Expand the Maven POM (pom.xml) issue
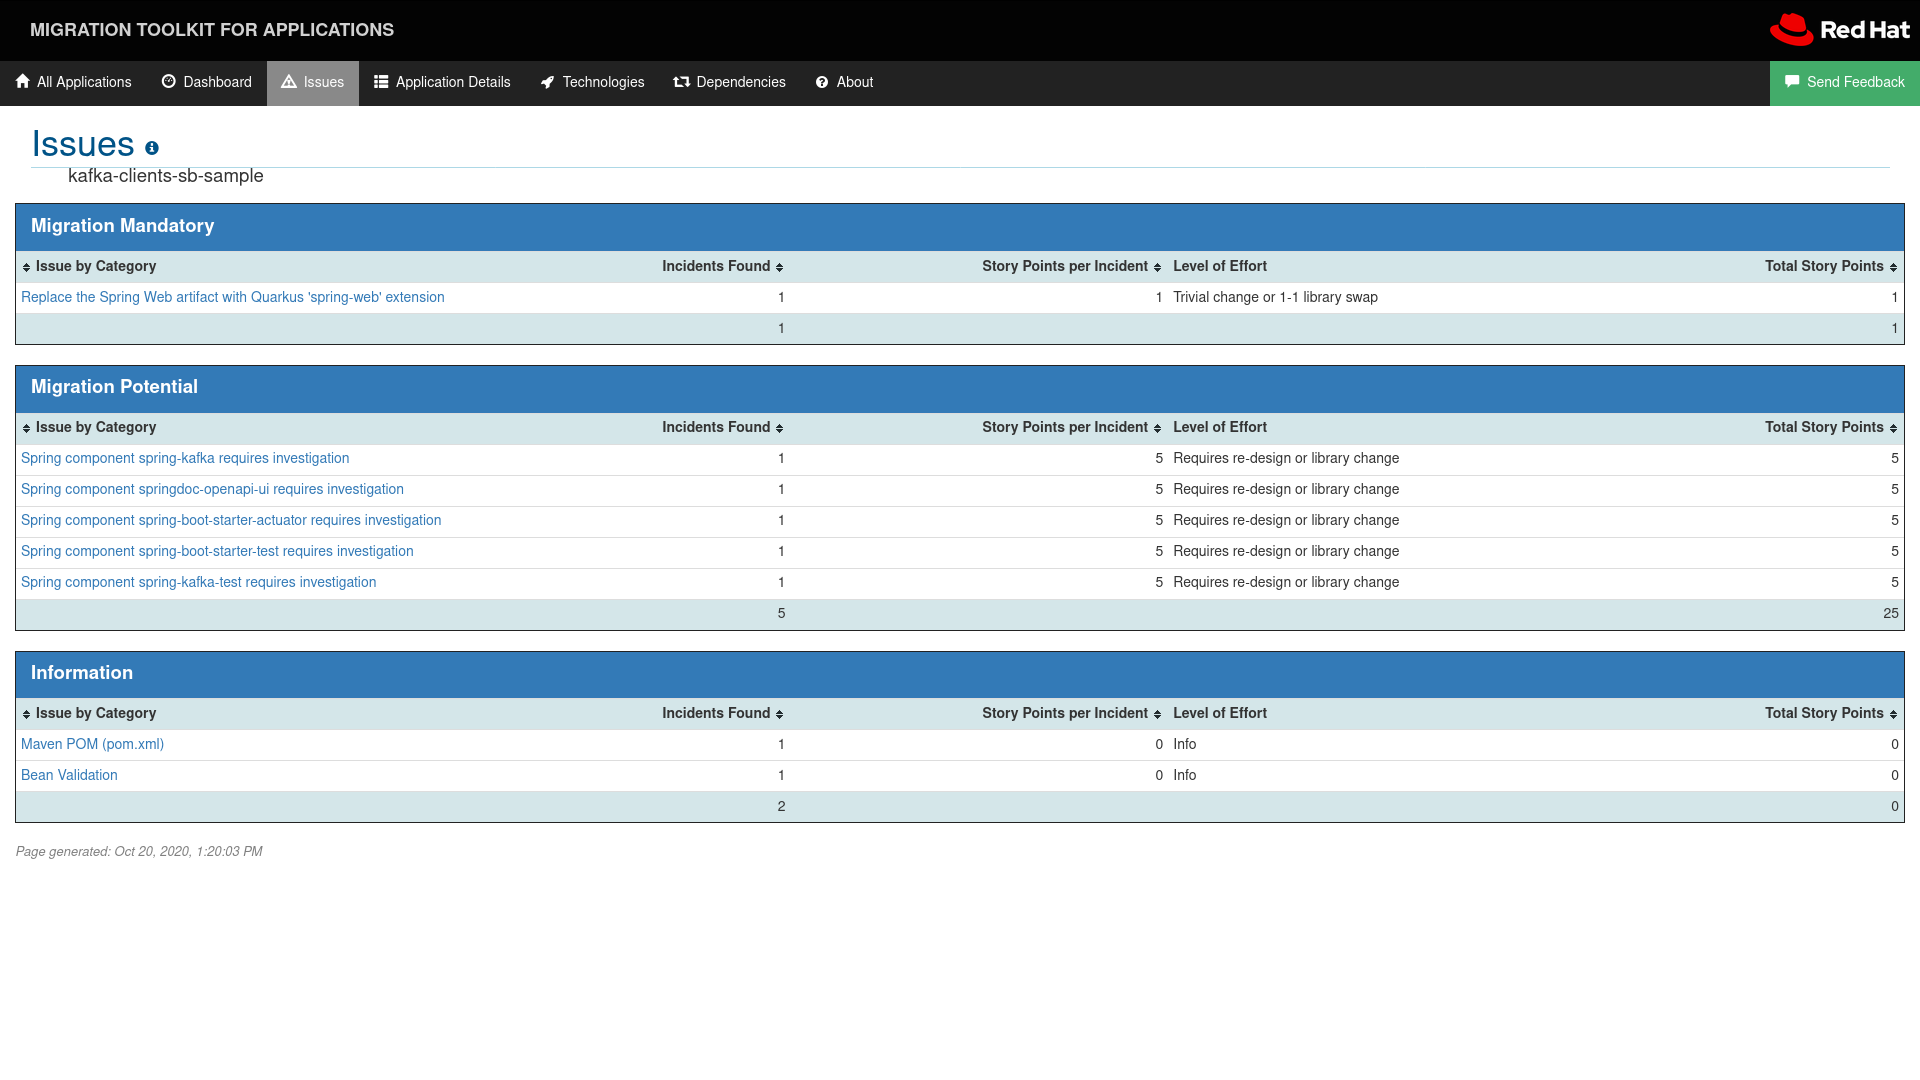Image resolution: width=1920 pixels, height=1080 pixels. pos(92,745)
